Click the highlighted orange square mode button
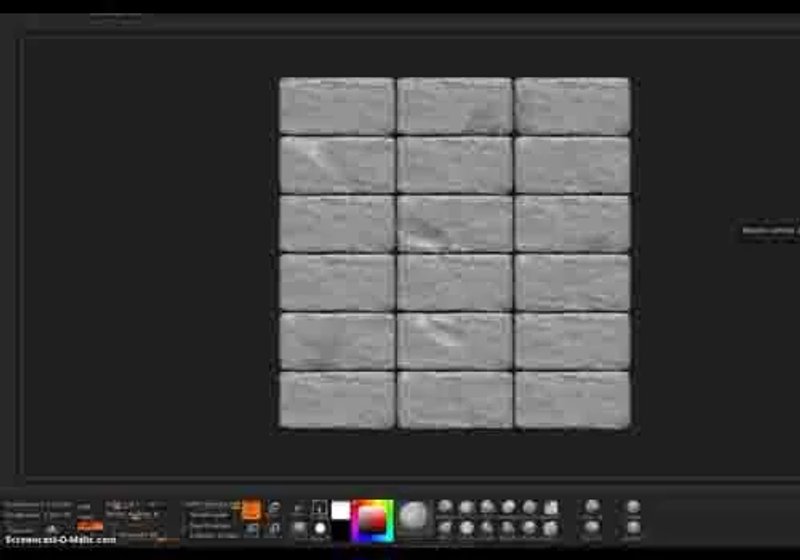The width and height of the screenshot is (800, 560). pyautogui.click(x=251, y=510)
